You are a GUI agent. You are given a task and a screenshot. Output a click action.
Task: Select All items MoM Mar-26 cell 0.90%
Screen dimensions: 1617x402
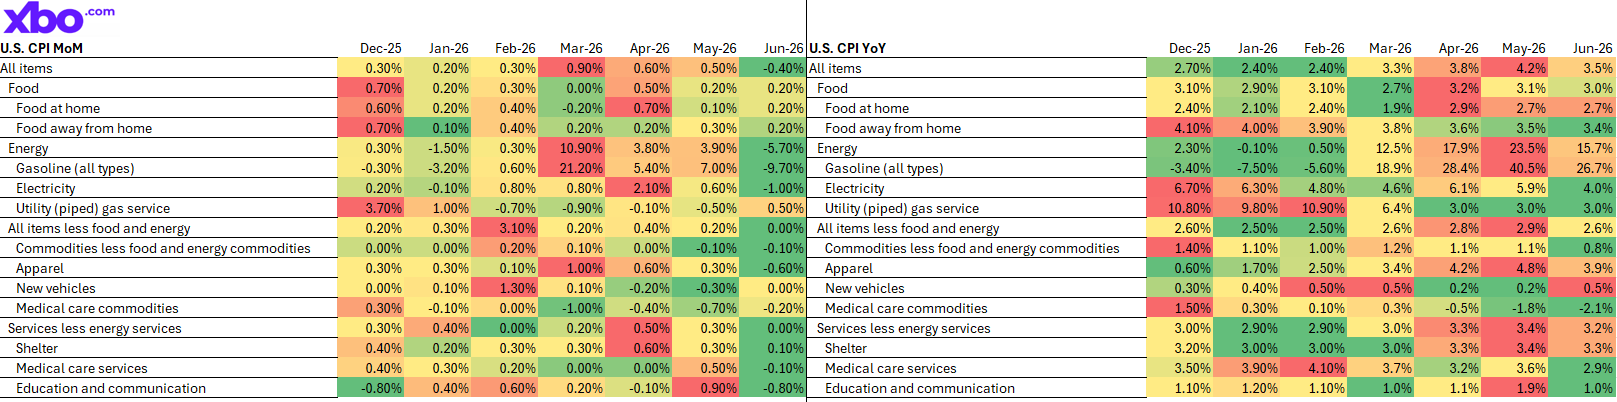571,68
